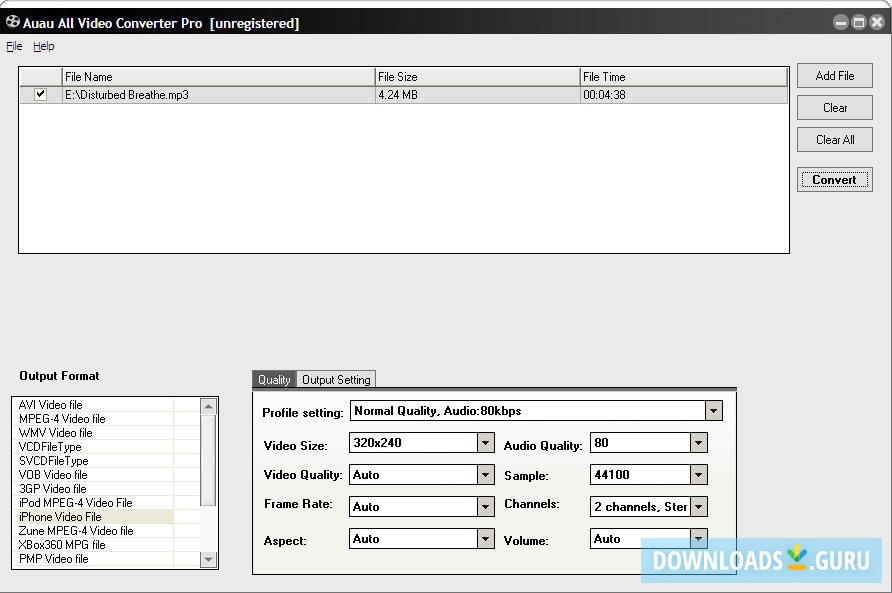Image resolution: width=892 pixels, height=593 pixels.
Task: Click the Clear button
Action: click(x=834, y=107)
